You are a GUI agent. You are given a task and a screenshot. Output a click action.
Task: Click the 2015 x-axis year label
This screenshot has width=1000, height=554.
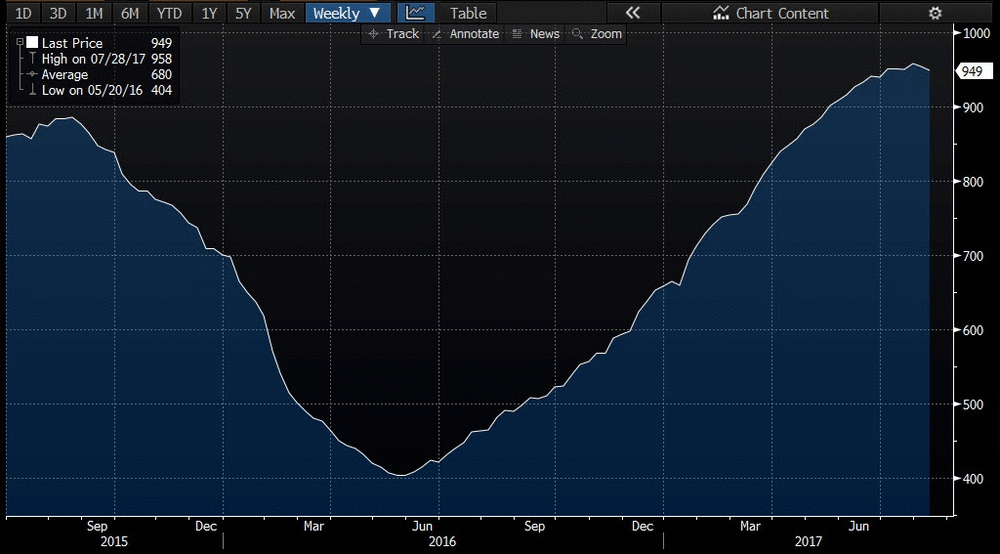(x=114, y=541)
